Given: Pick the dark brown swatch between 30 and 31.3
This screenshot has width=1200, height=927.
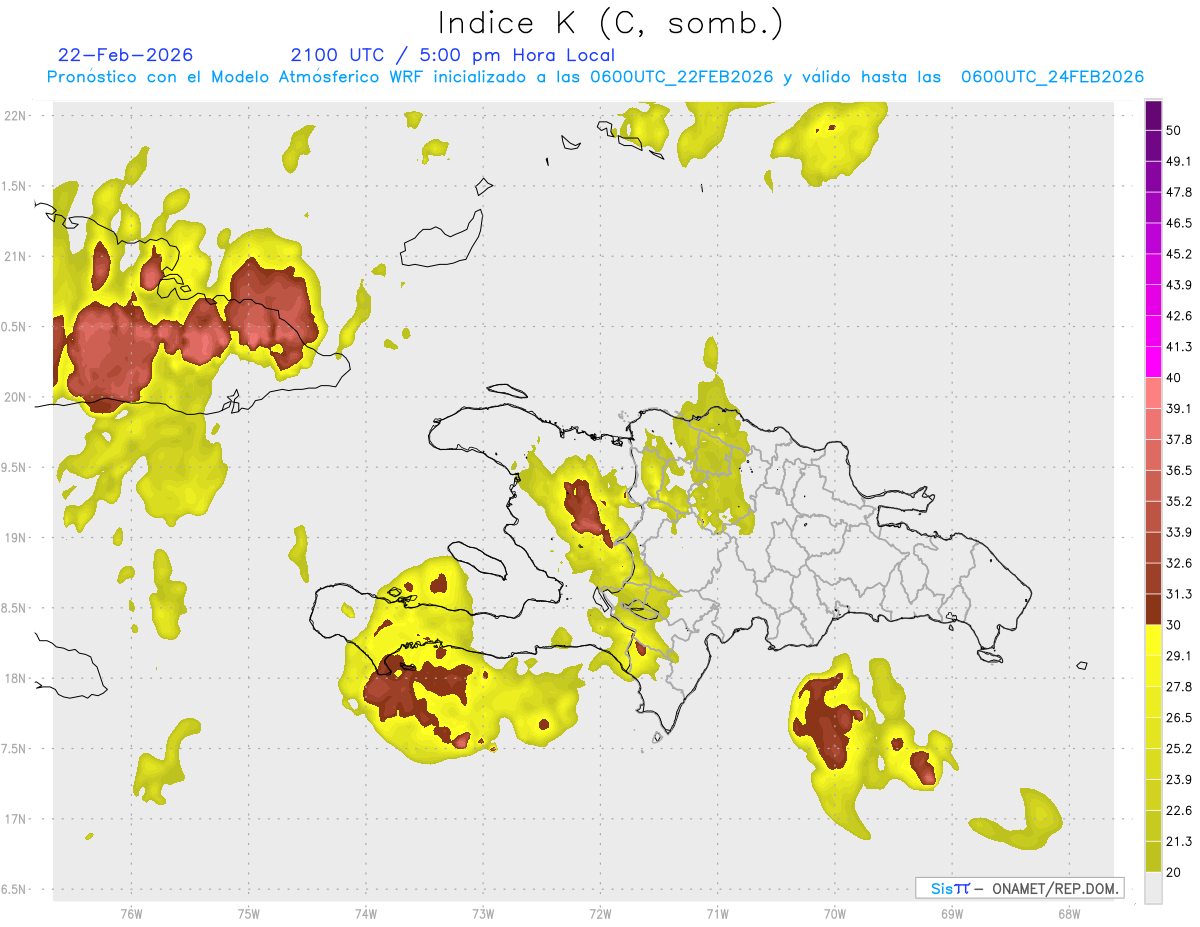Looking at the screenshot, I should click(1153, 609).
